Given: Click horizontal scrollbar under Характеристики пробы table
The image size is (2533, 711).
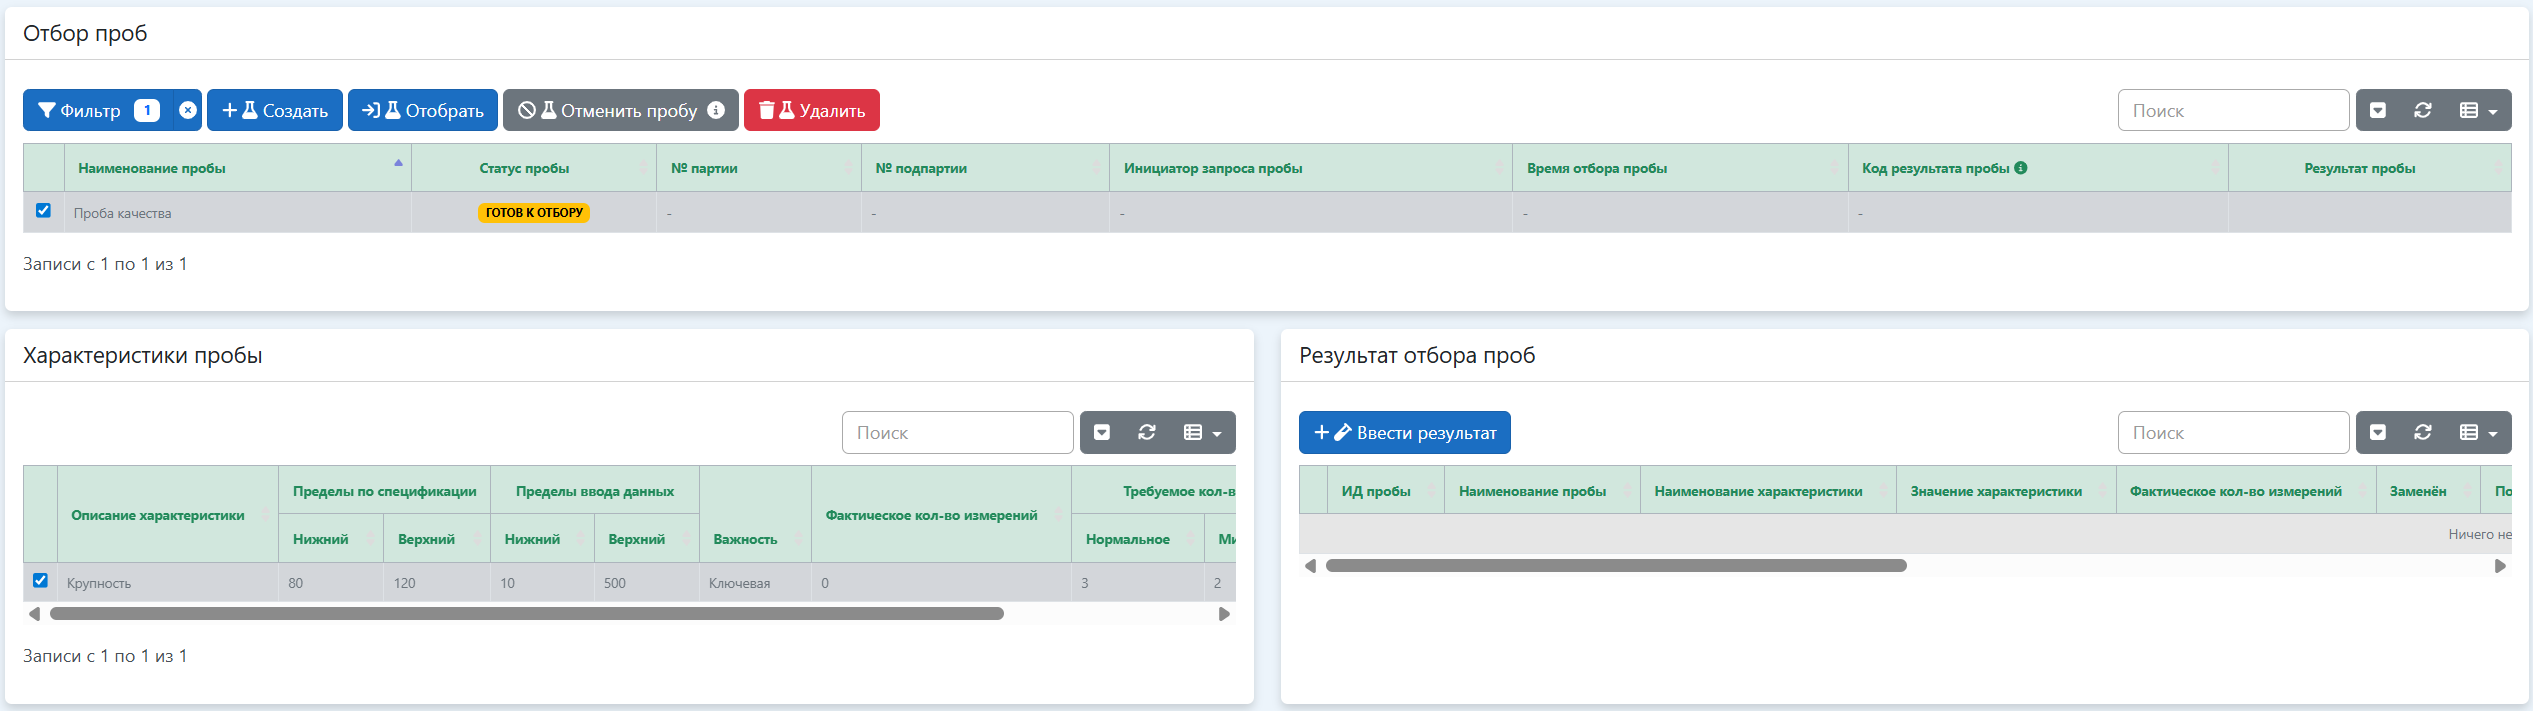Looking at the screenshot, I should 526,614.
